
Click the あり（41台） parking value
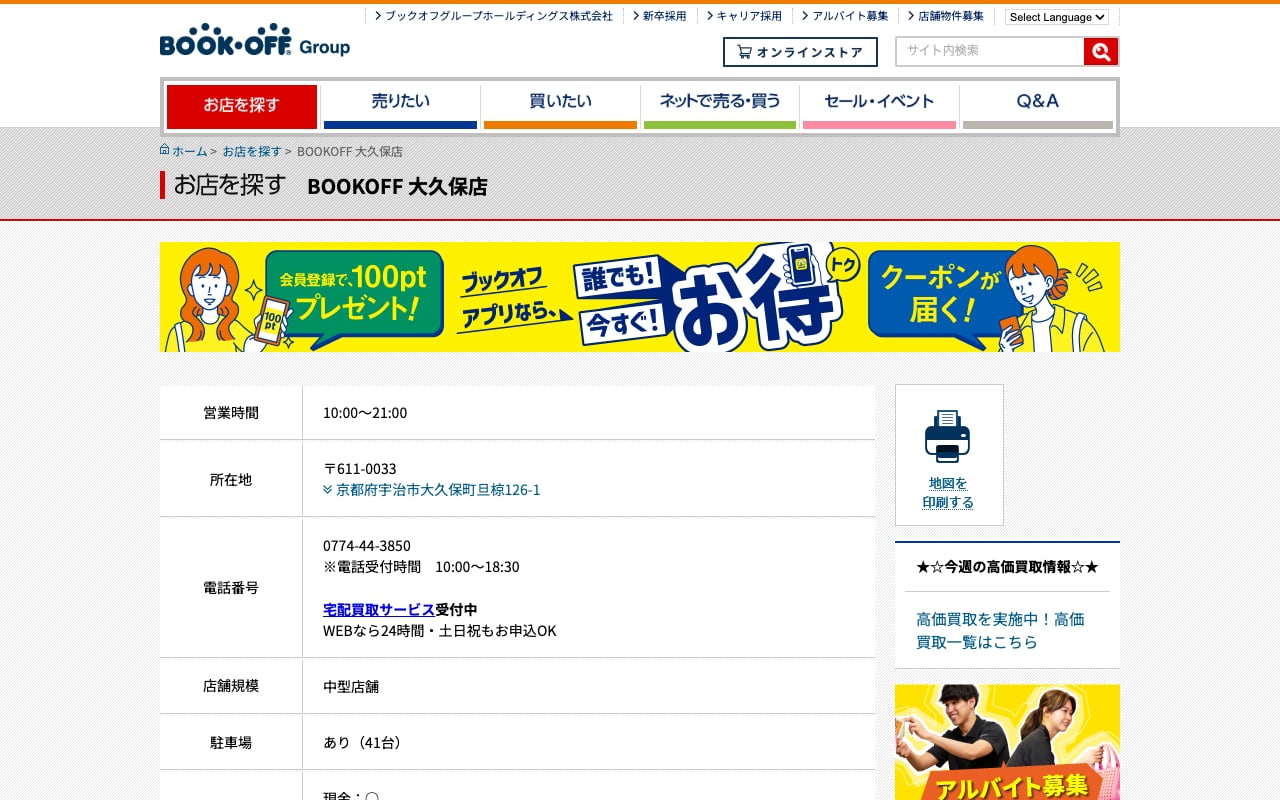point(363,743)
